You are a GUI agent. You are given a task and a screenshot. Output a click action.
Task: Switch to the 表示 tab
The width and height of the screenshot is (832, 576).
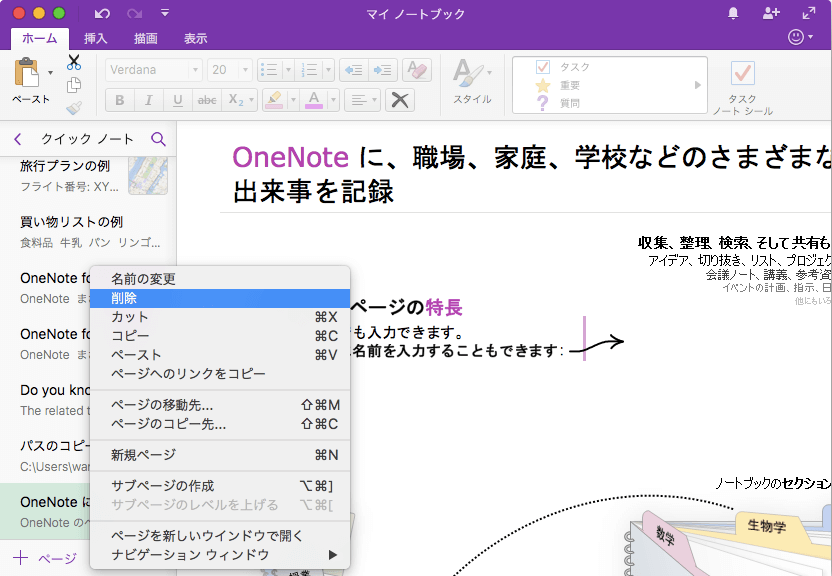click(195, 38)
